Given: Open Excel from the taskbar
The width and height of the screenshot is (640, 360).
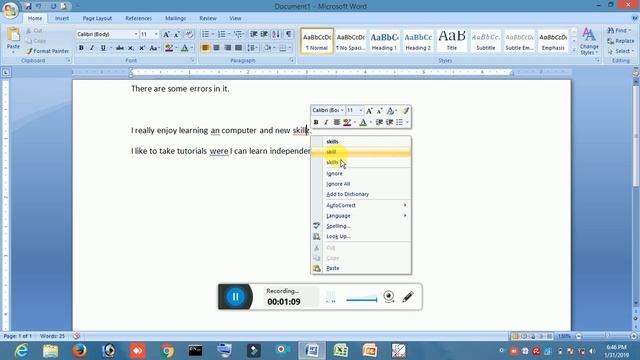Looking at the screenshot, I should pos(340,351).
